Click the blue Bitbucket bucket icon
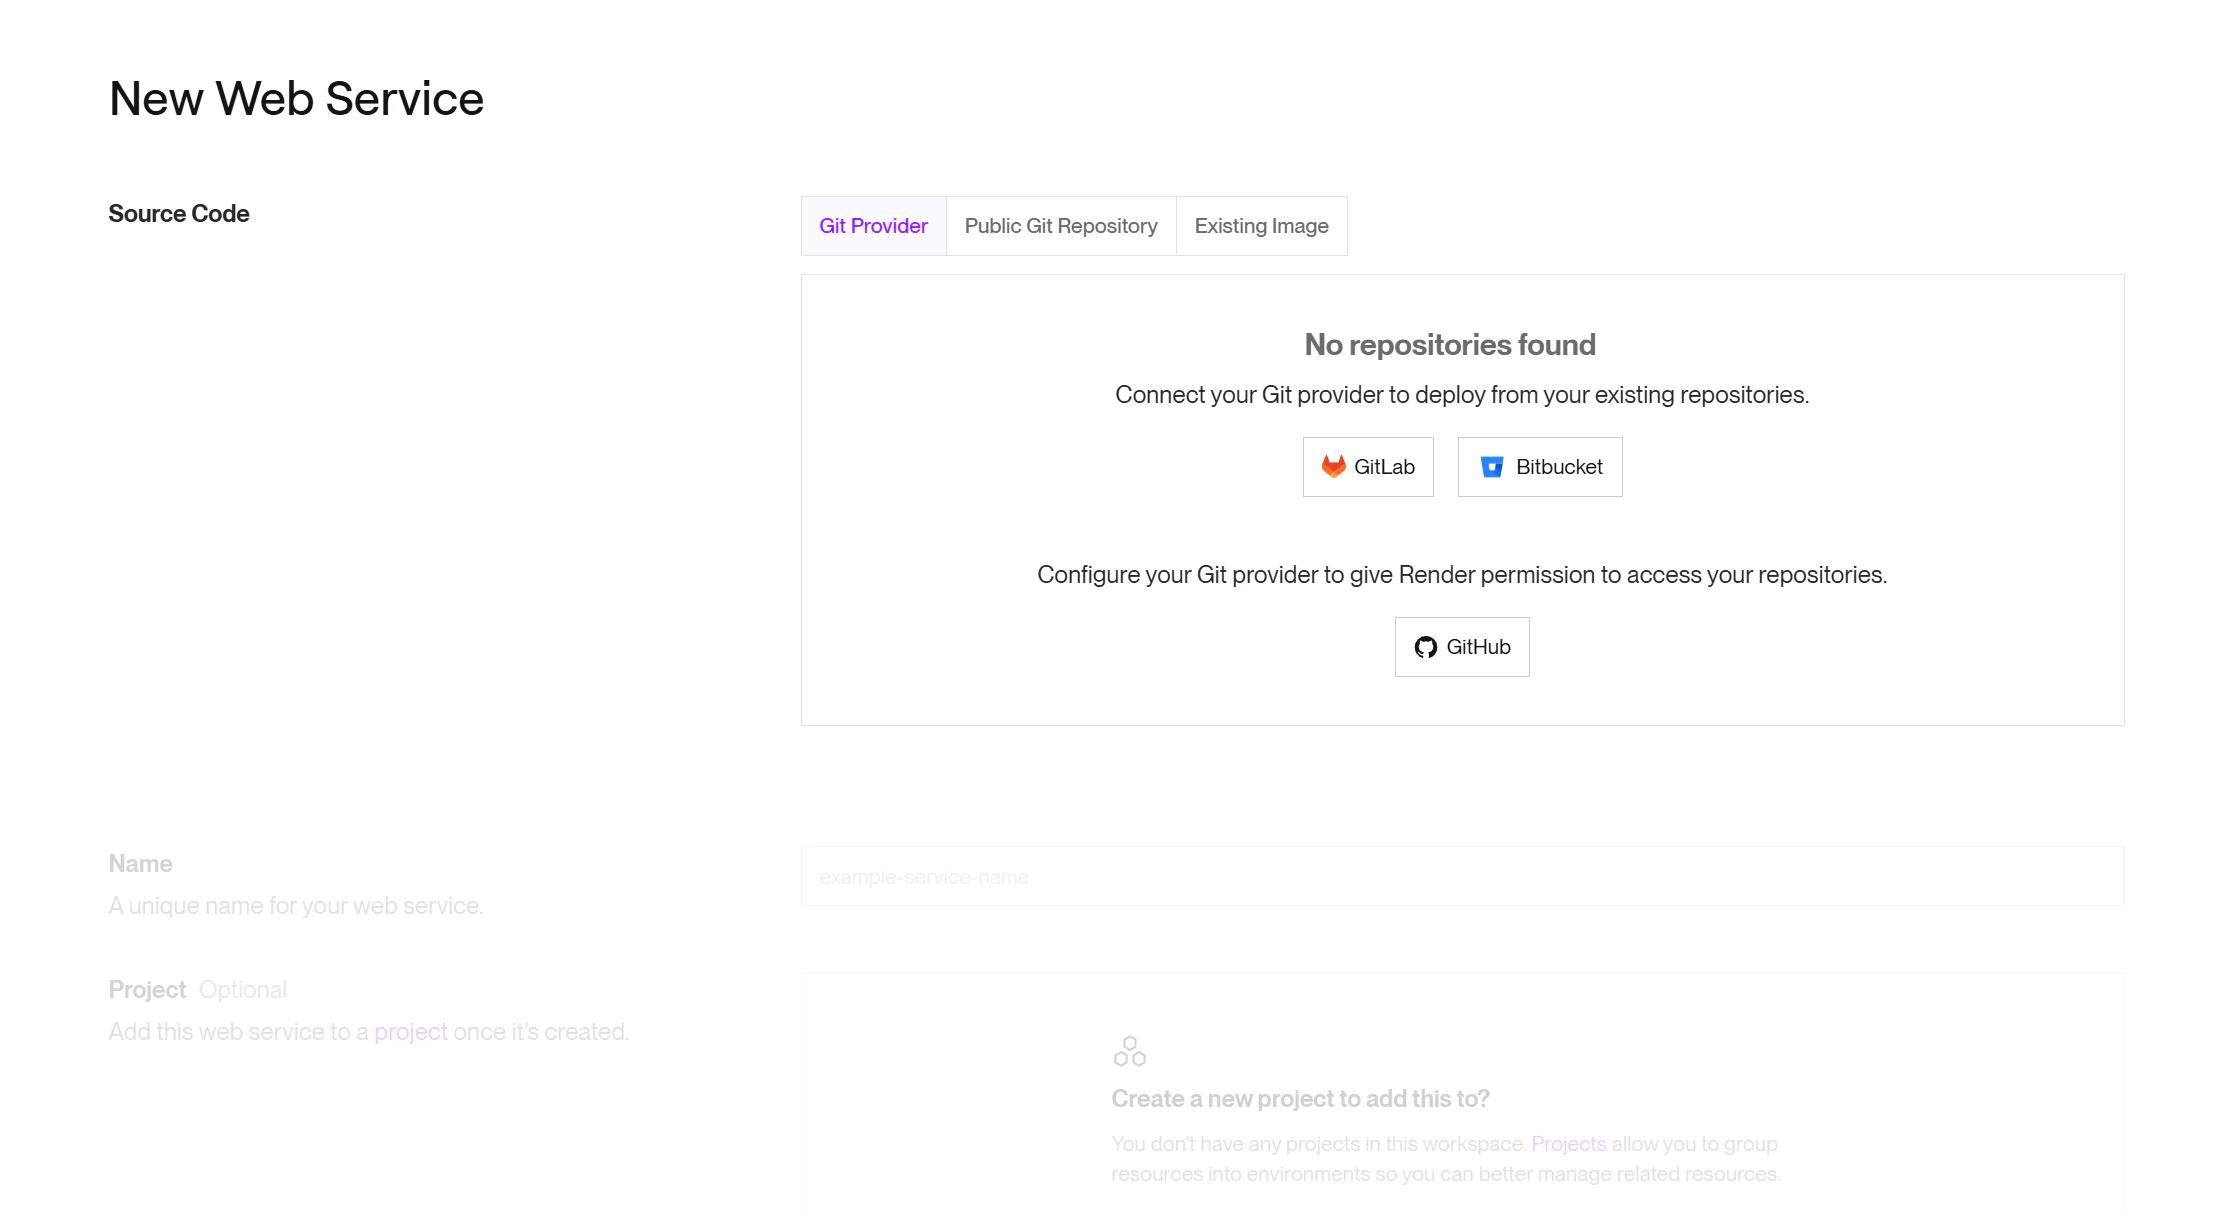The image size is (2216, 1212). (x=1492, y=467)
